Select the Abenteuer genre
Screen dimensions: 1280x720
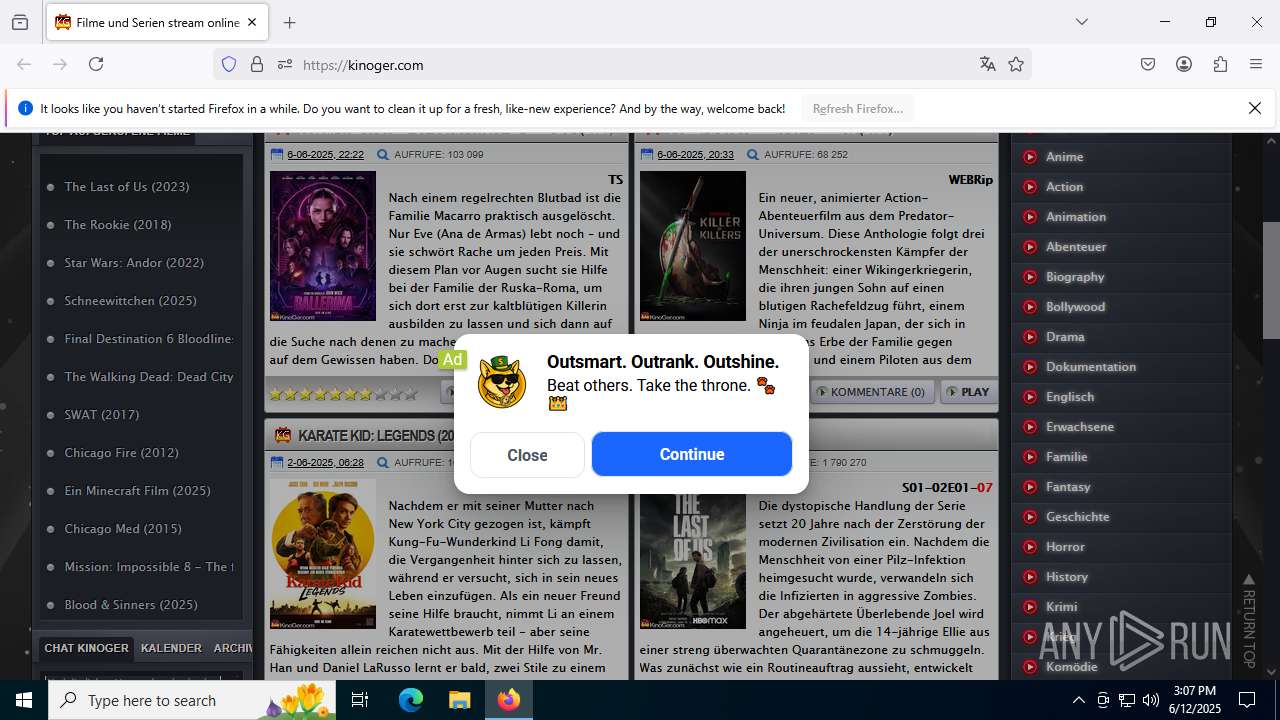[1076, 246]
